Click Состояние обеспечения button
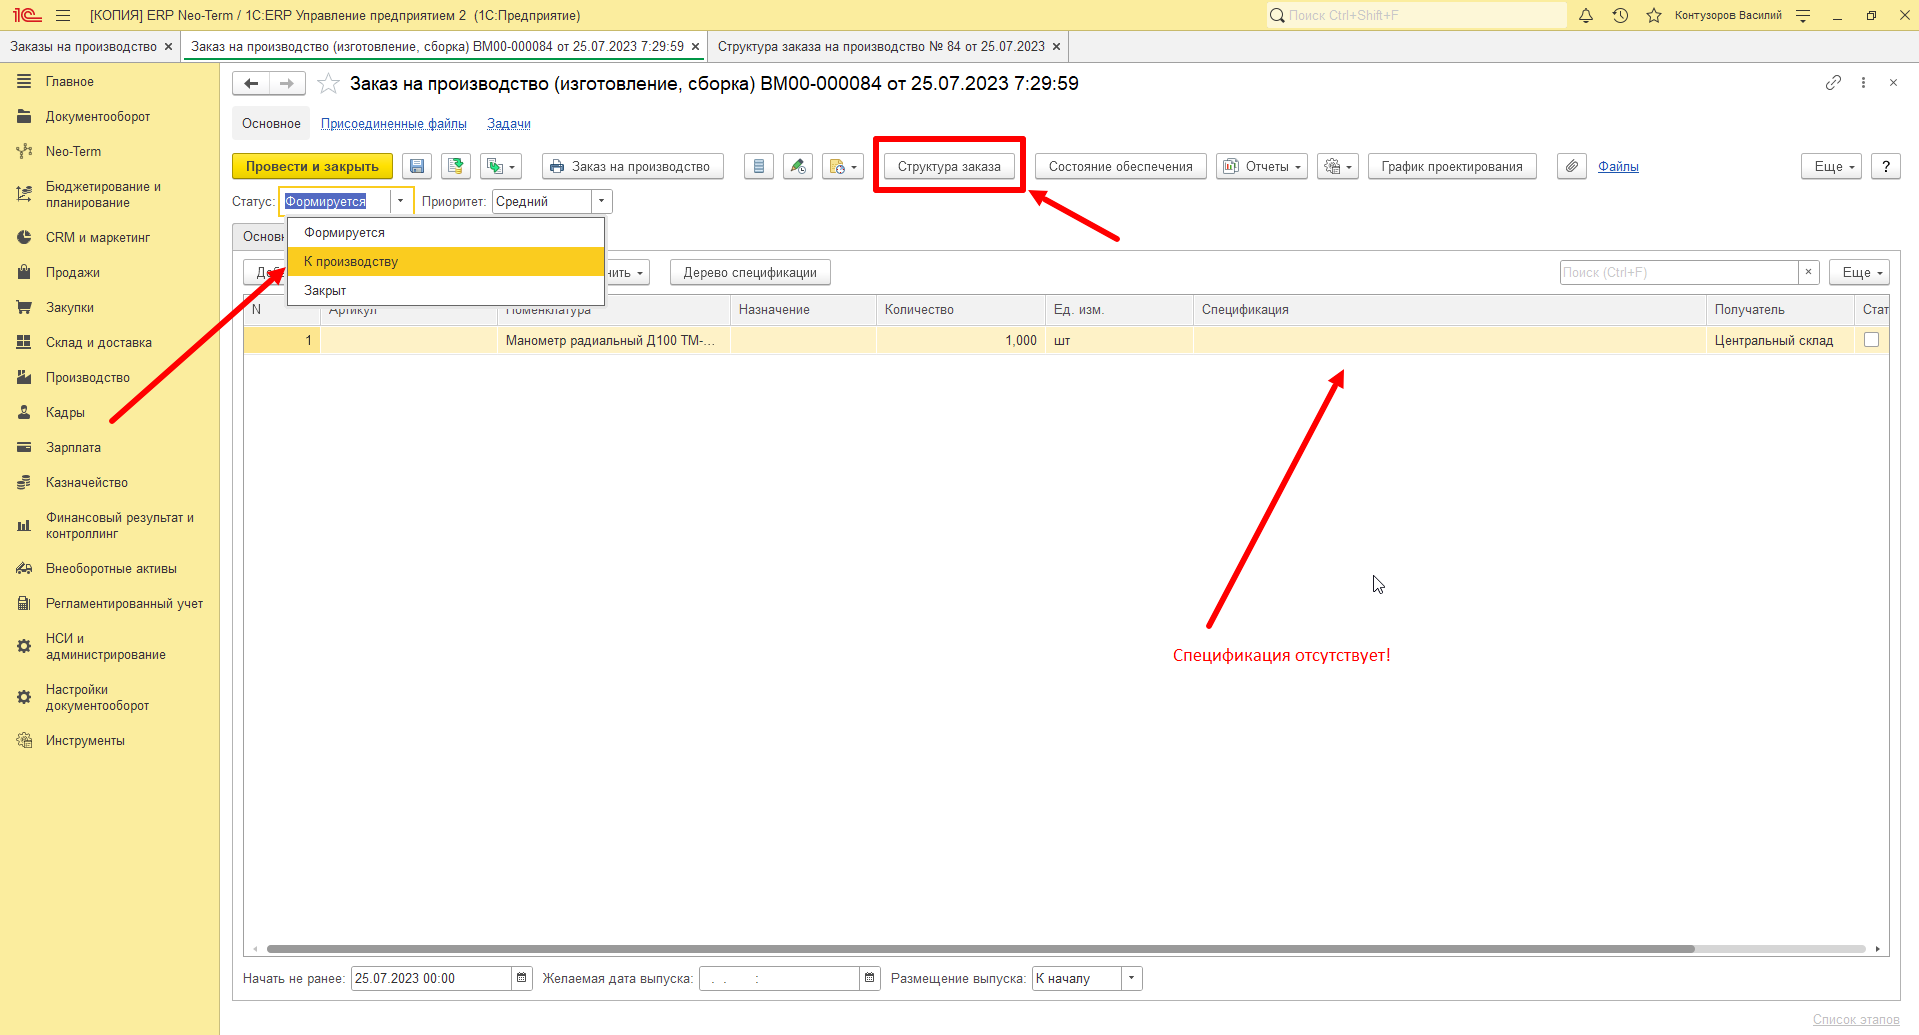Image resolution: width=1919 pixels, height=1035 pixels. pyautogui.click(x=1120, y=167)
